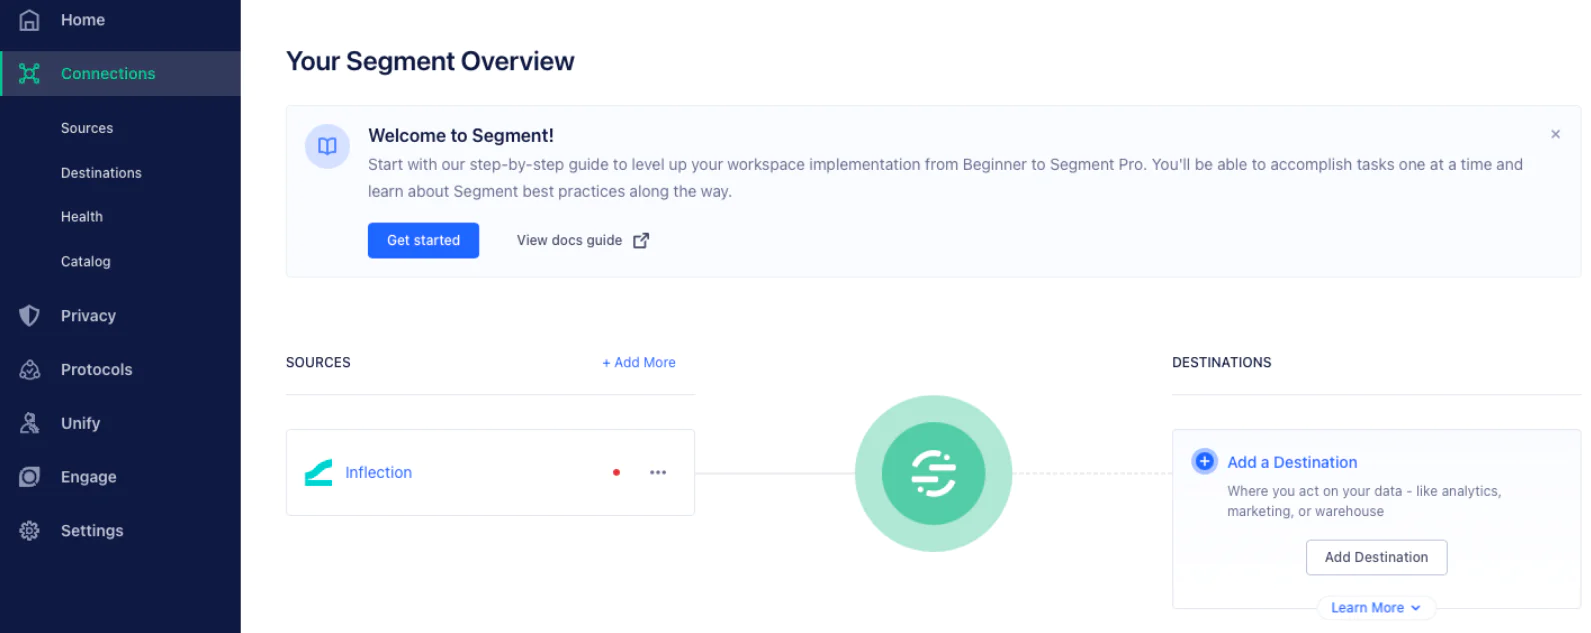Click the Inflection source logo icon
The image size is (1591, 633).
click(x=319, y=473)
